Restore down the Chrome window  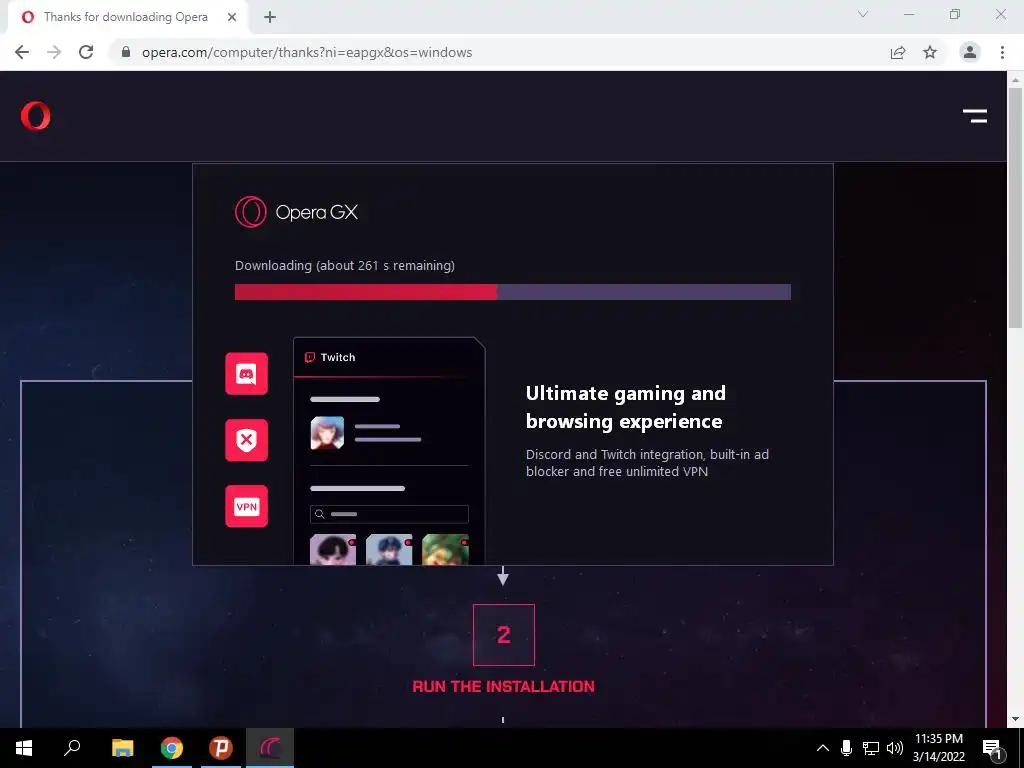point(955,14)
